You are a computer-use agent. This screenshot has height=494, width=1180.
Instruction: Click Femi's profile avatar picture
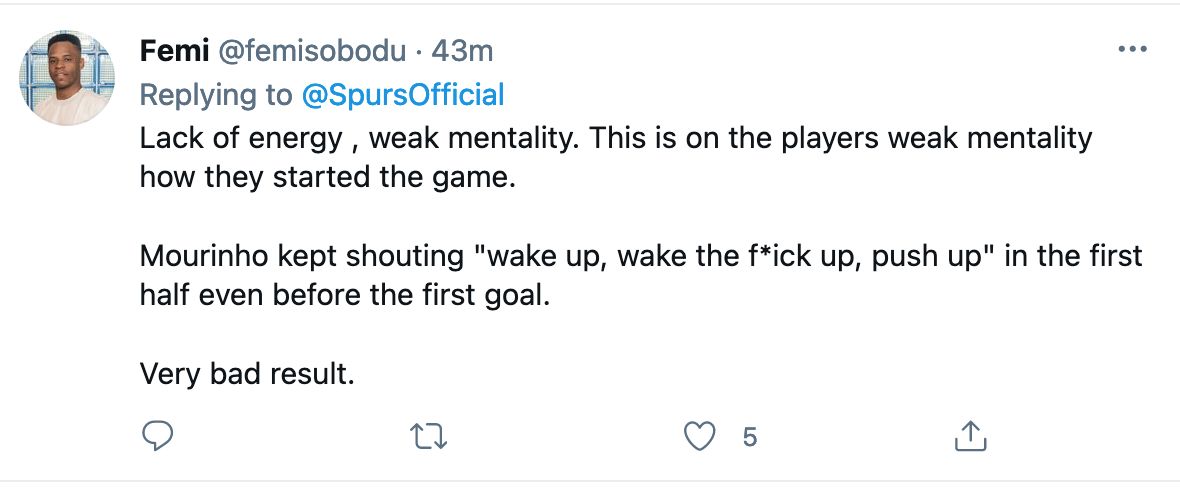68,77
